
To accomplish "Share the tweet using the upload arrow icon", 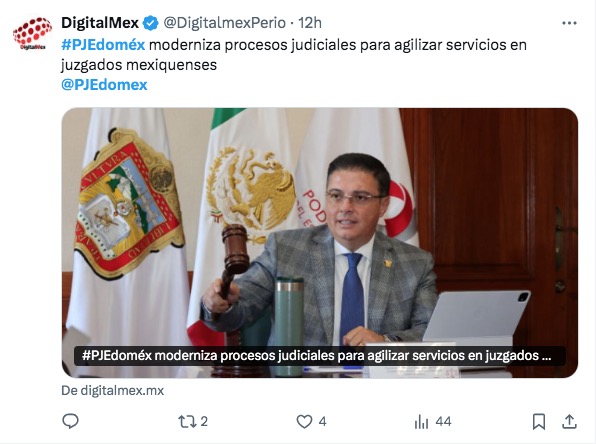I will coord(569,421).
